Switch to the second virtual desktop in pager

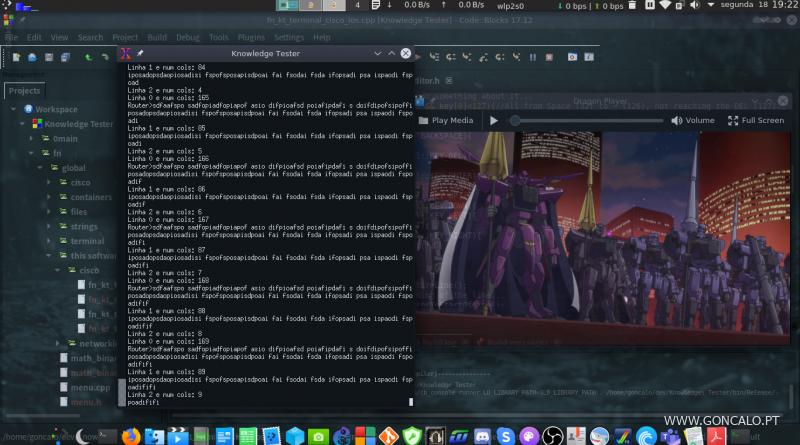[311, 5]
